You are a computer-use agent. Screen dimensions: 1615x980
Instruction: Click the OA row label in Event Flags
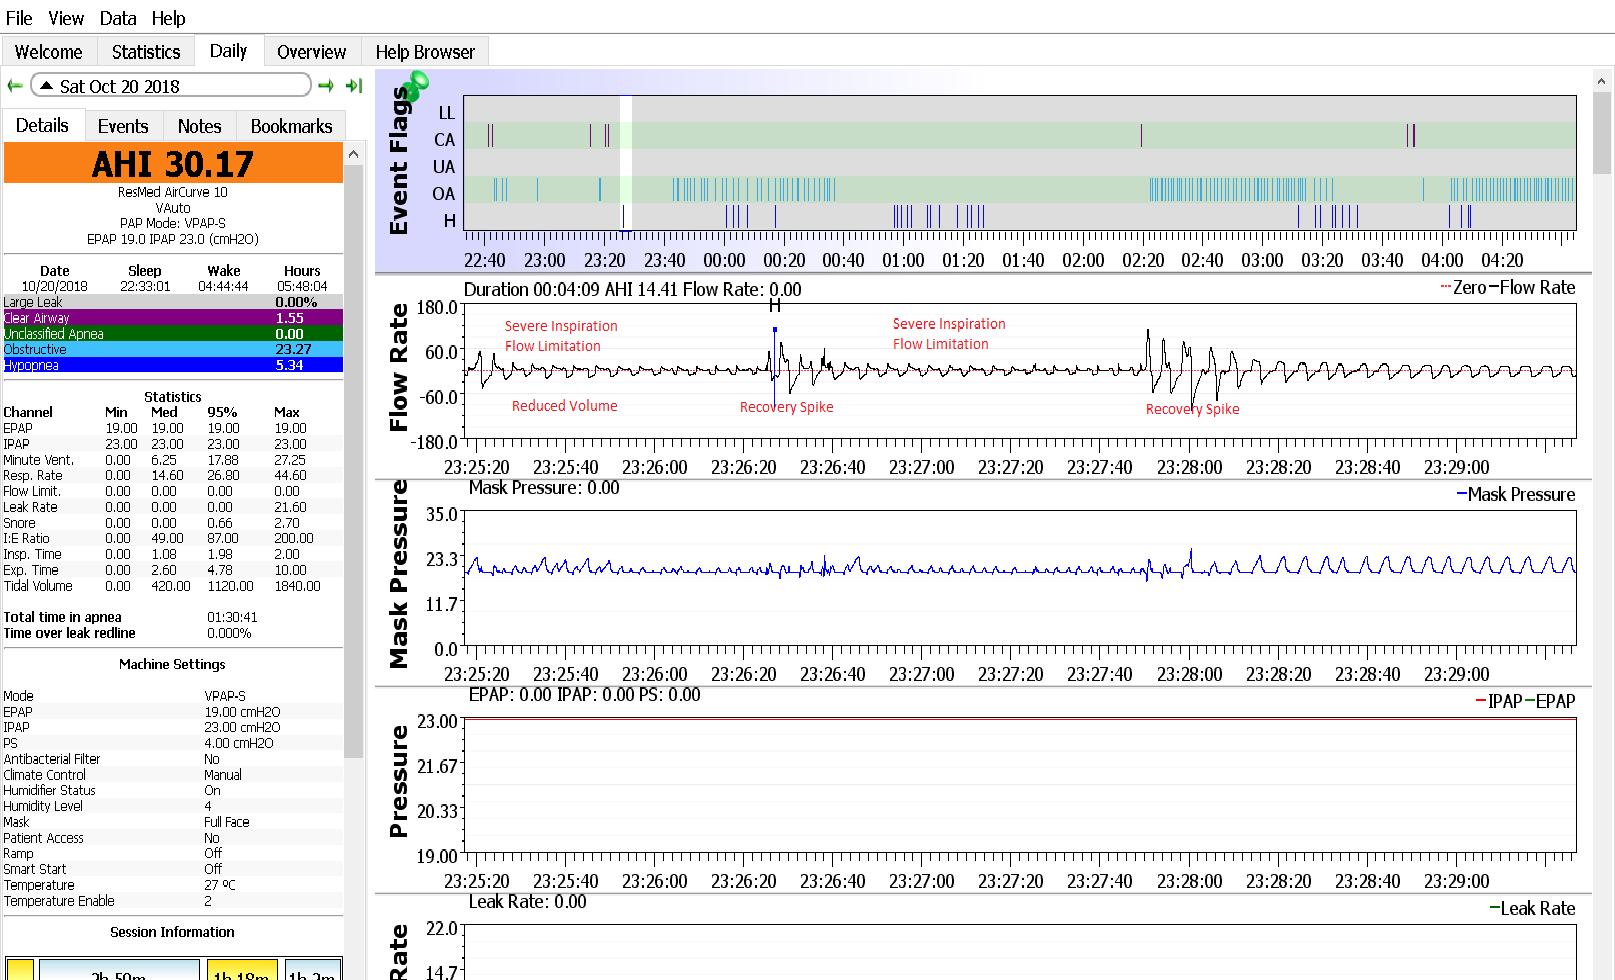[x=444, y=194]
